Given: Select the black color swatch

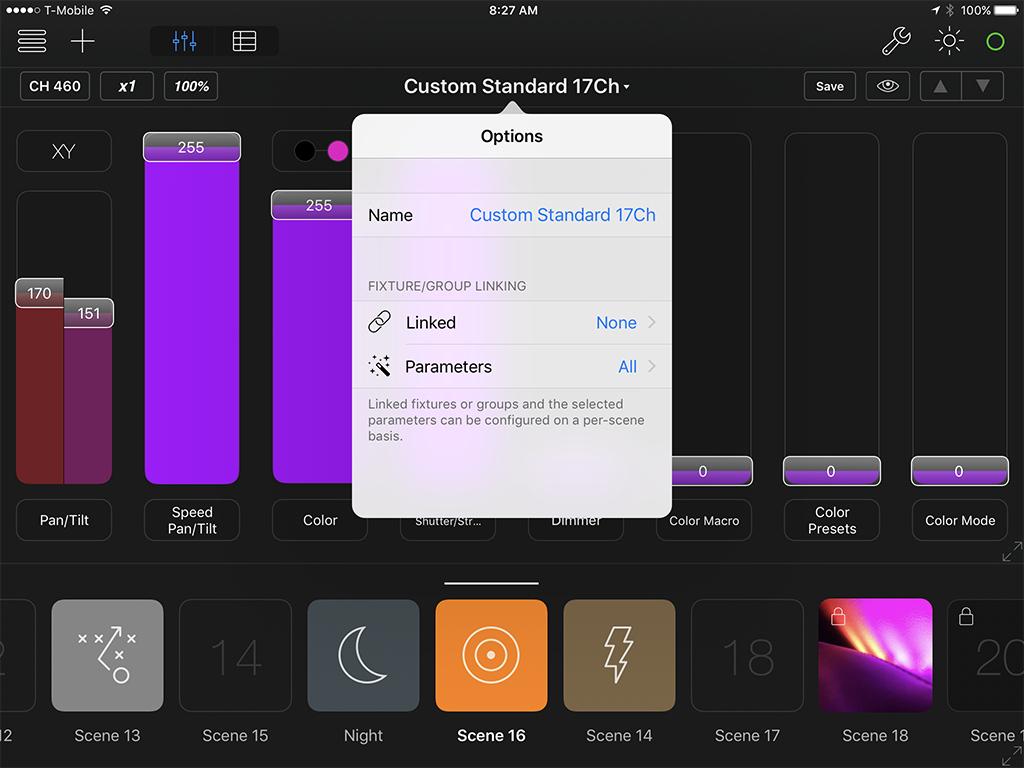Looking at the screenshot, I should (304, 151).
